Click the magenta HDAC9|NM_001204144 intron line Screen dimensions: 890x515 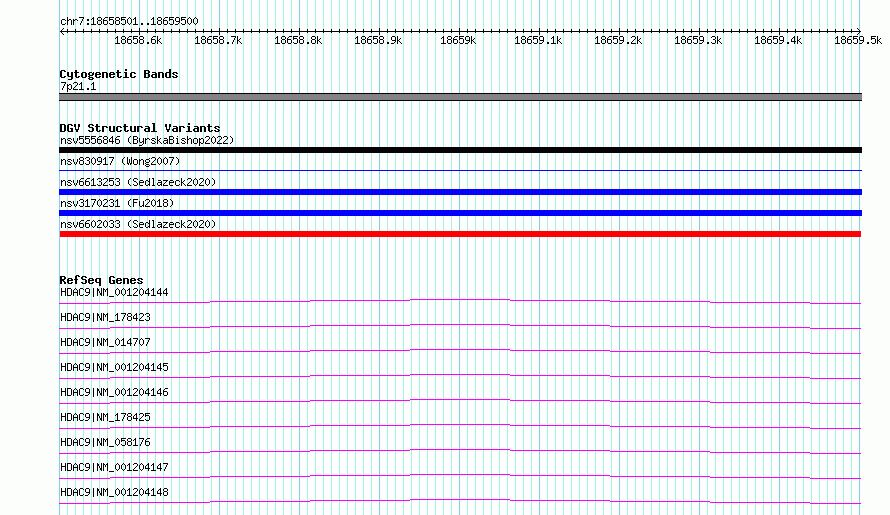[x=460, y=301]
